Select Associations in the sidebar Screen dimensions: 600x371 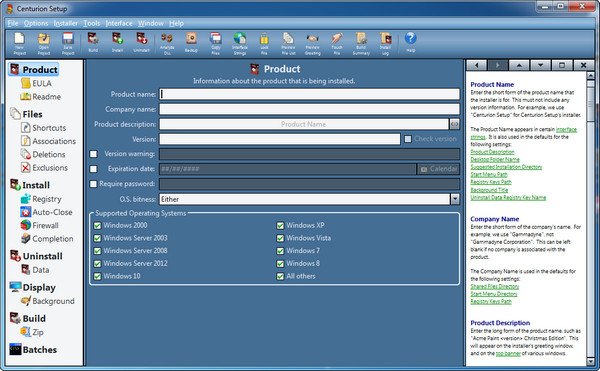[x=48, y=141]
